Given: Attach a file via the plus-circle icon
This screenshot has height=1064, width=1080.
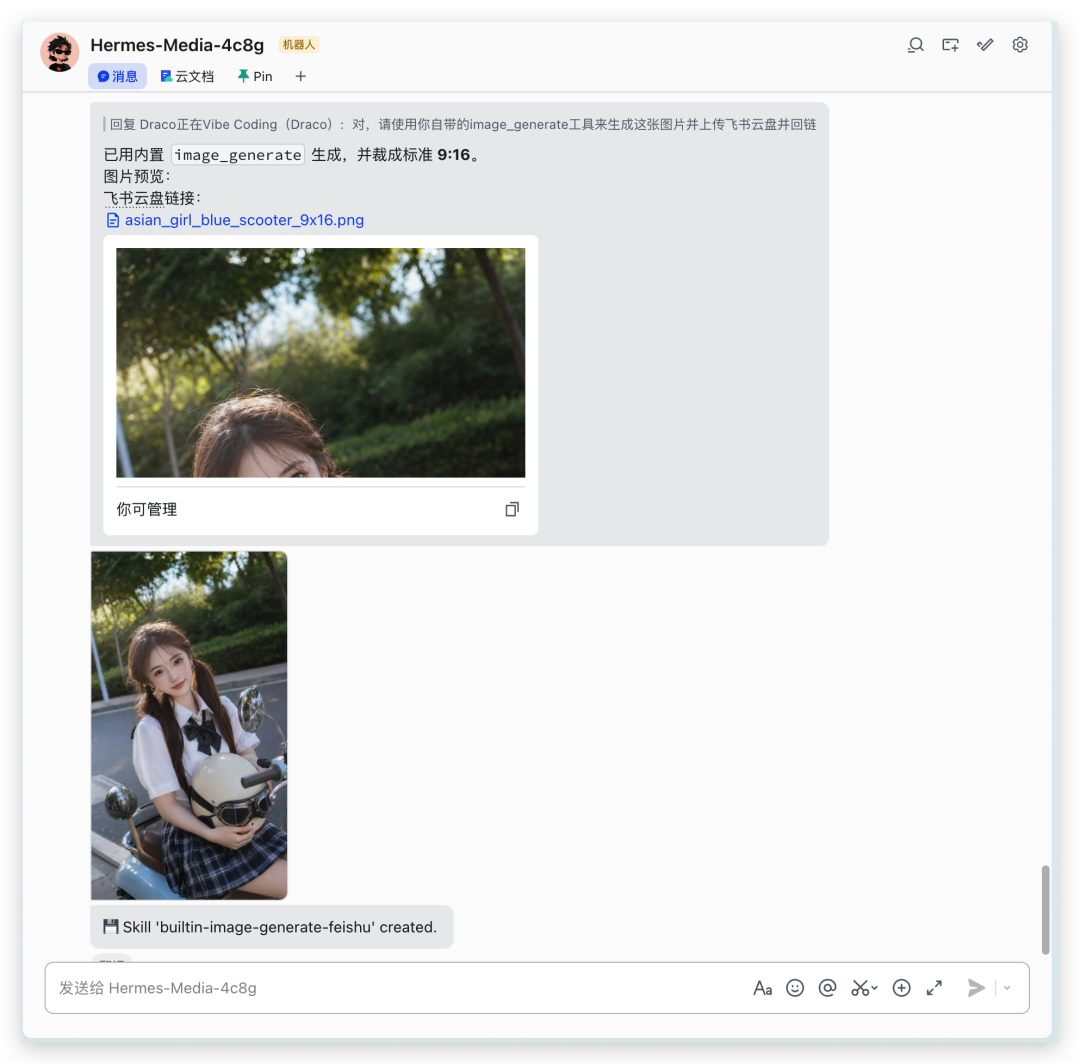Looking at the screenshot, I should click(x=901, y=988).
